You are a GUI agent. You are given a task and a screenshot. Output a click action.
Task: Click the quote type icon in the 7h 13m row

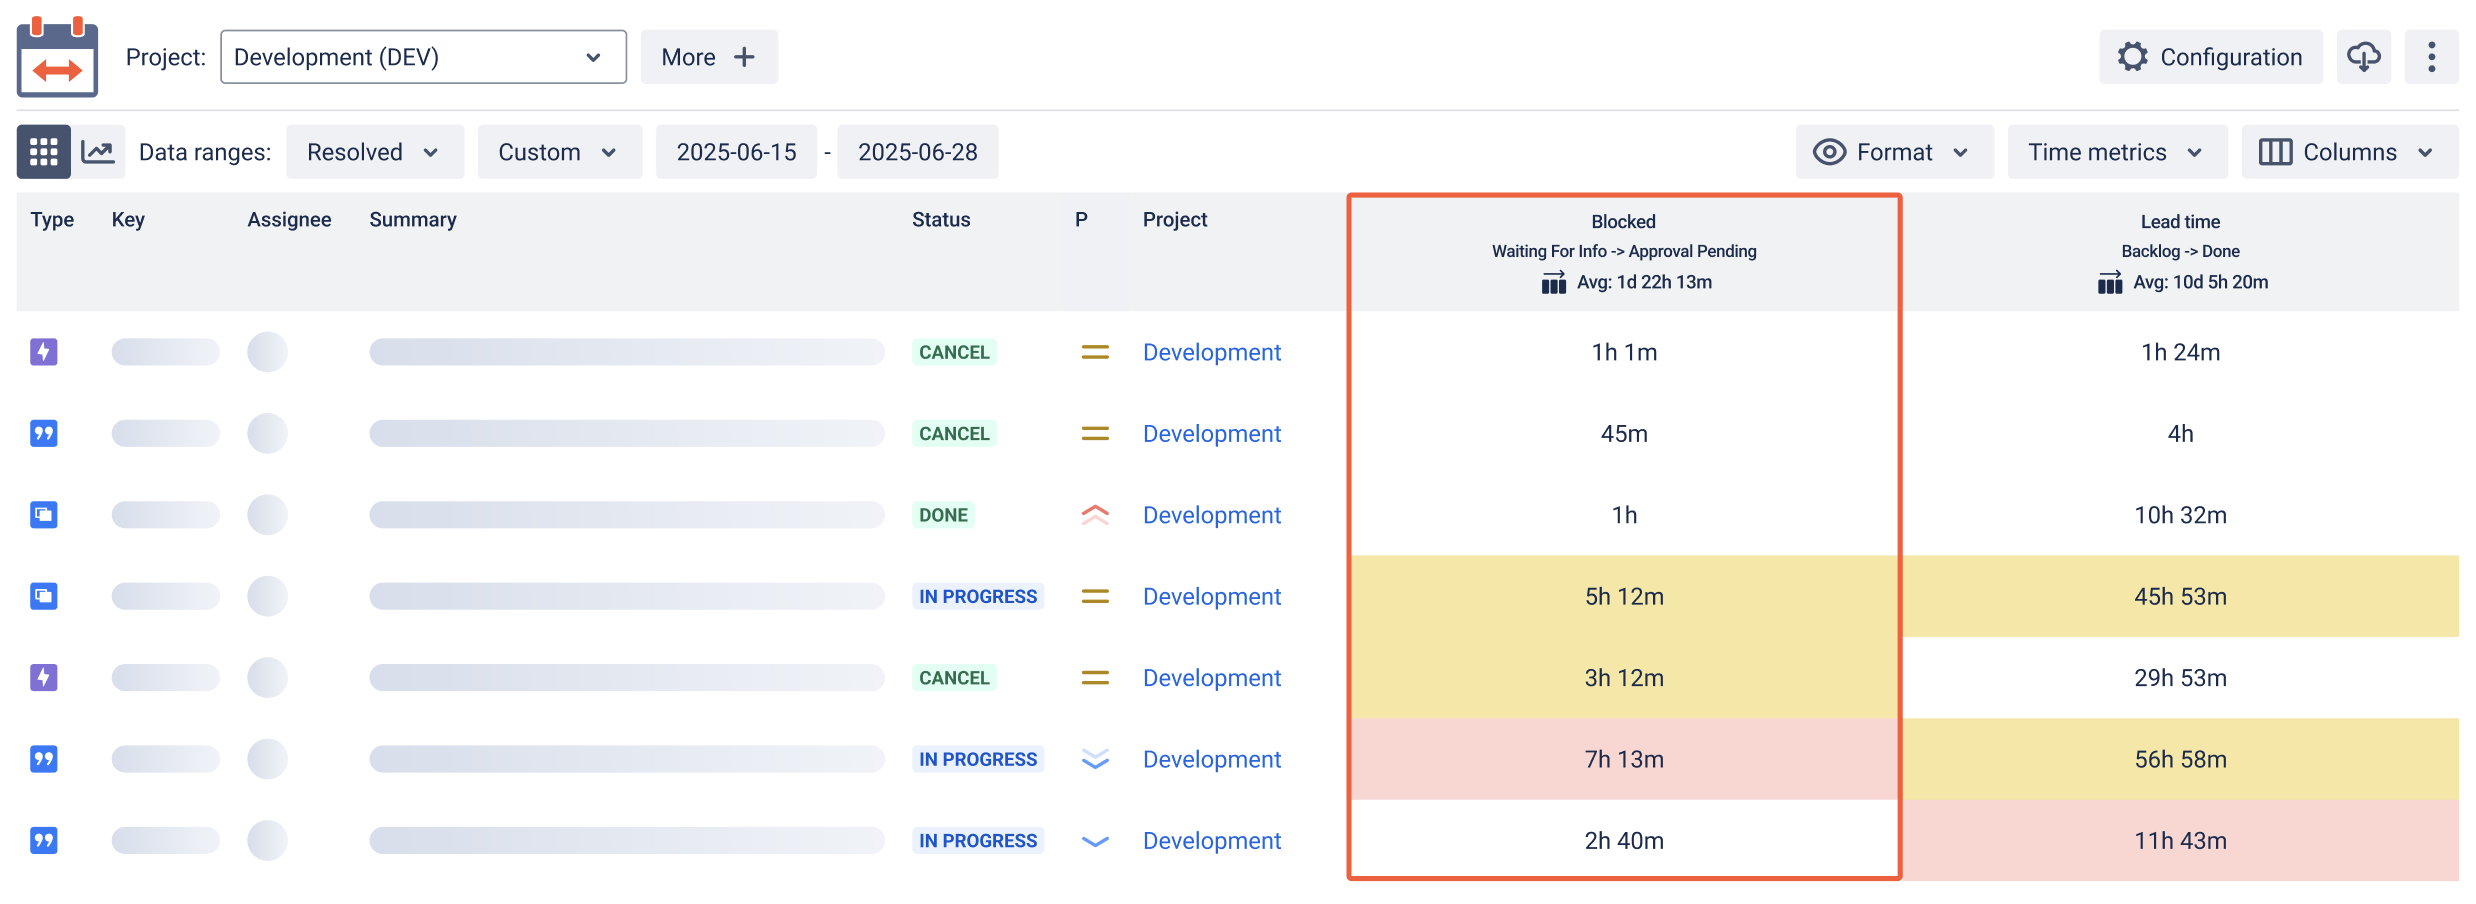tap(44, 759)
